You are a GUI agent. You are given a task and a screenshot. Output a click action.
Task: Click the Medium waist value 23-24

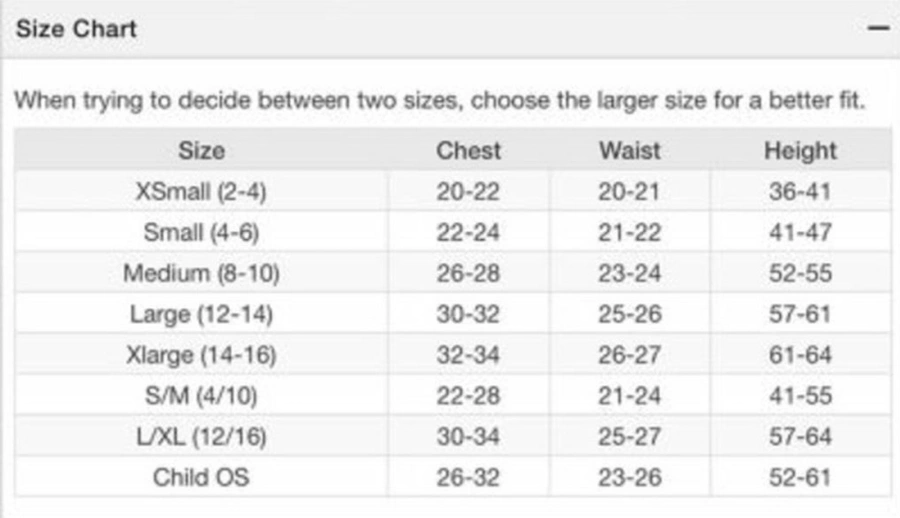click(630, 274)
